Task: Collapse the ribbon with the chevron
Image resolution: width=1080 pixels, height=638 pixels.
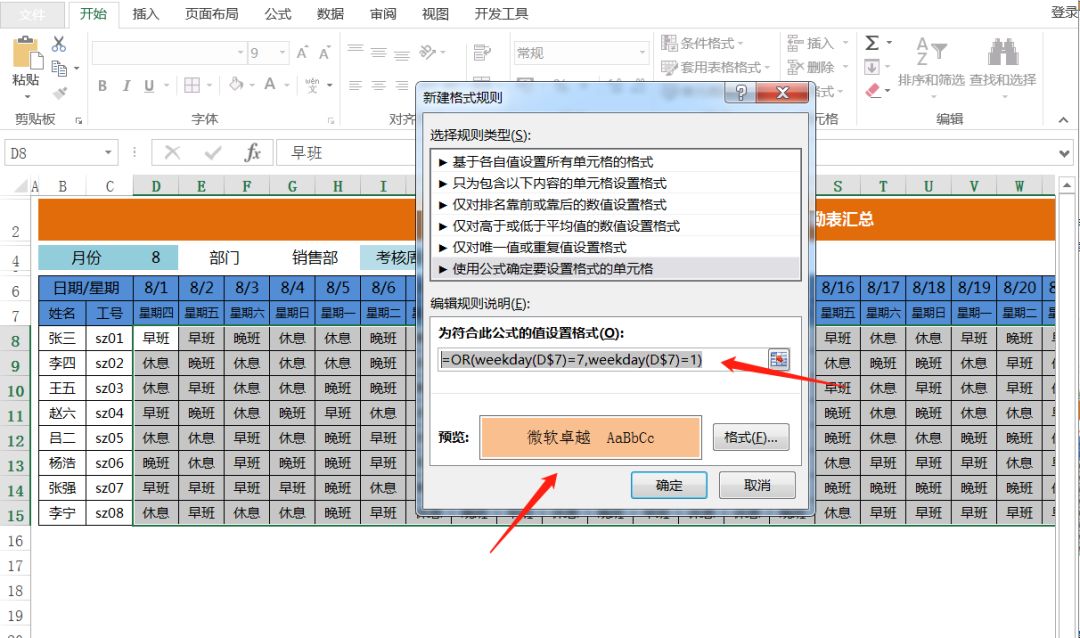Action: pyautogui.click(x=1063, y=118)
